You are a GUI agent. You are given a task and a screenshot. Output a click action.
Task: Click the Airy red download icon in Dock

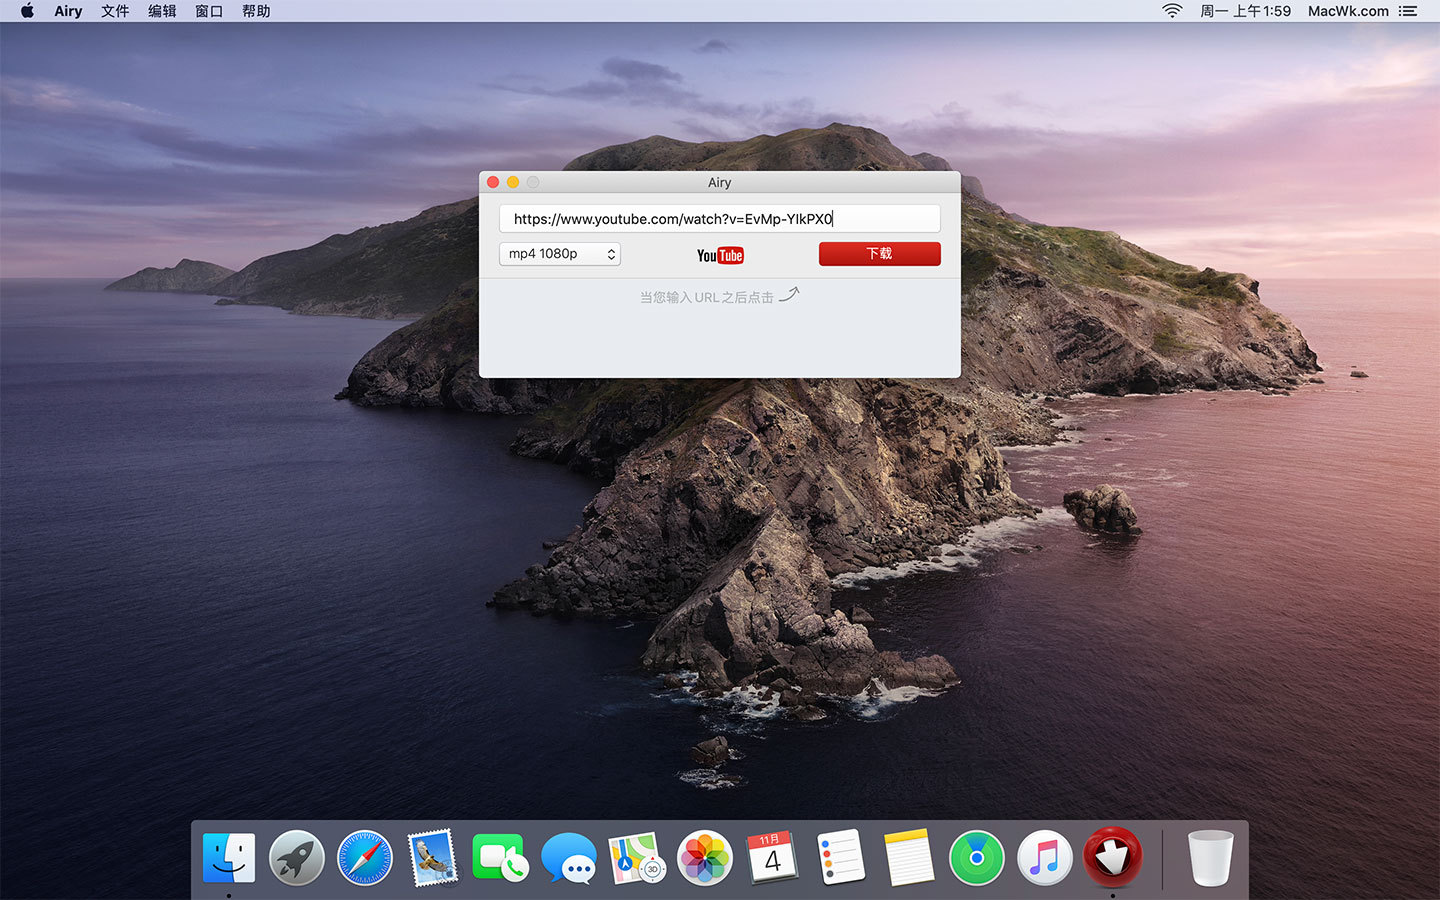coord(1113,857)
